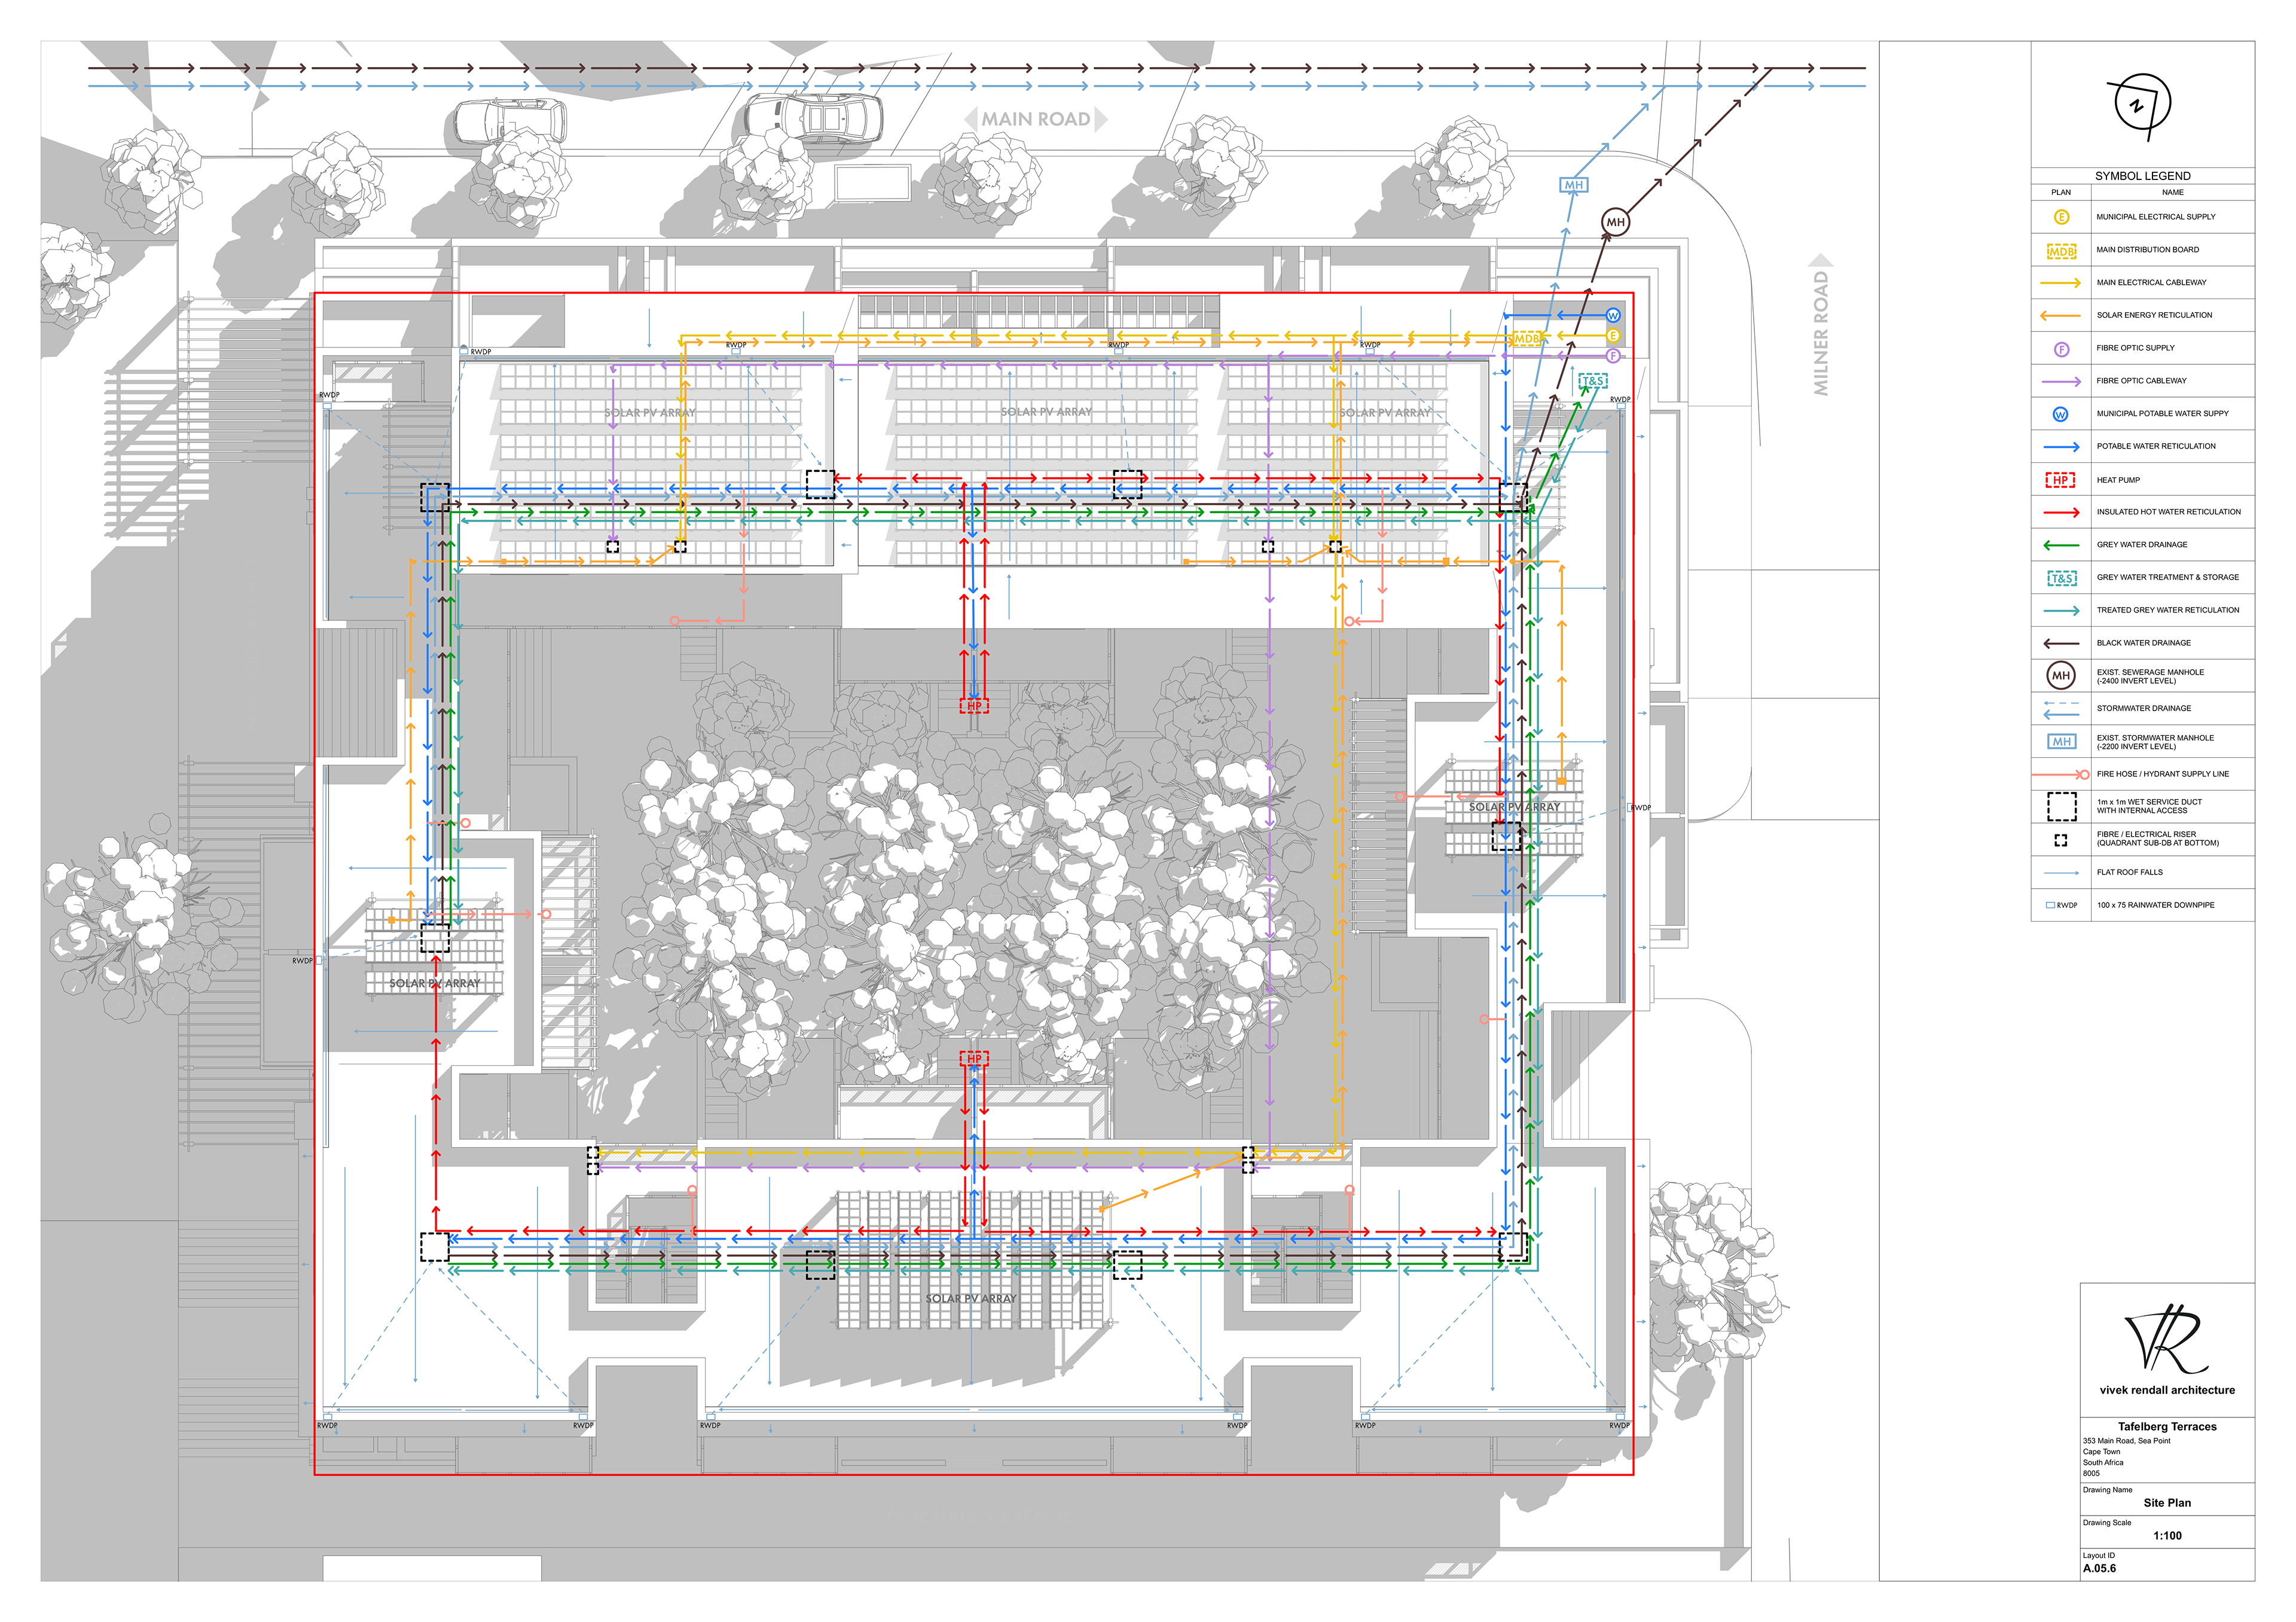
Task: Click the red dashed HP symbol in the legend
Action: (x=2060, y=480)
